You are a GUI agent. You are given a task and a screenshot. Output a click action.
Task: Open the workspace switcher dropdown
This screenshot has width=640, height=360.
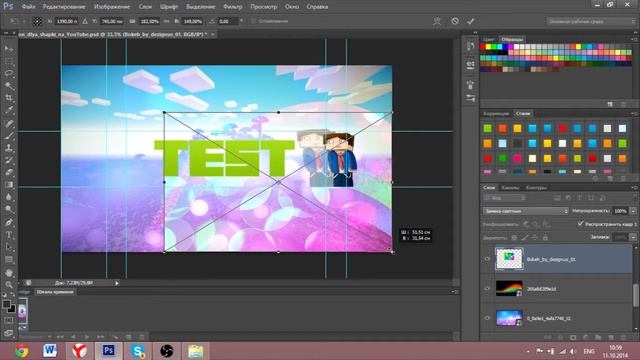[x=591, y=21]
